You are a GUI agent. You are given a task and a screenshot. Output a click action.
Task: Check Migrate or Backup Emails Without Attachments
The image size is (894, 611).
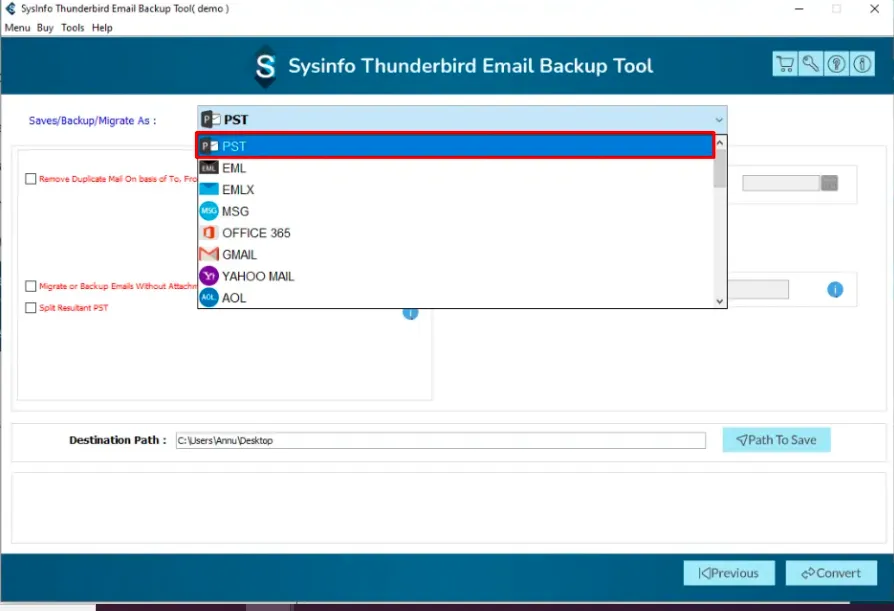click(31, 286)
